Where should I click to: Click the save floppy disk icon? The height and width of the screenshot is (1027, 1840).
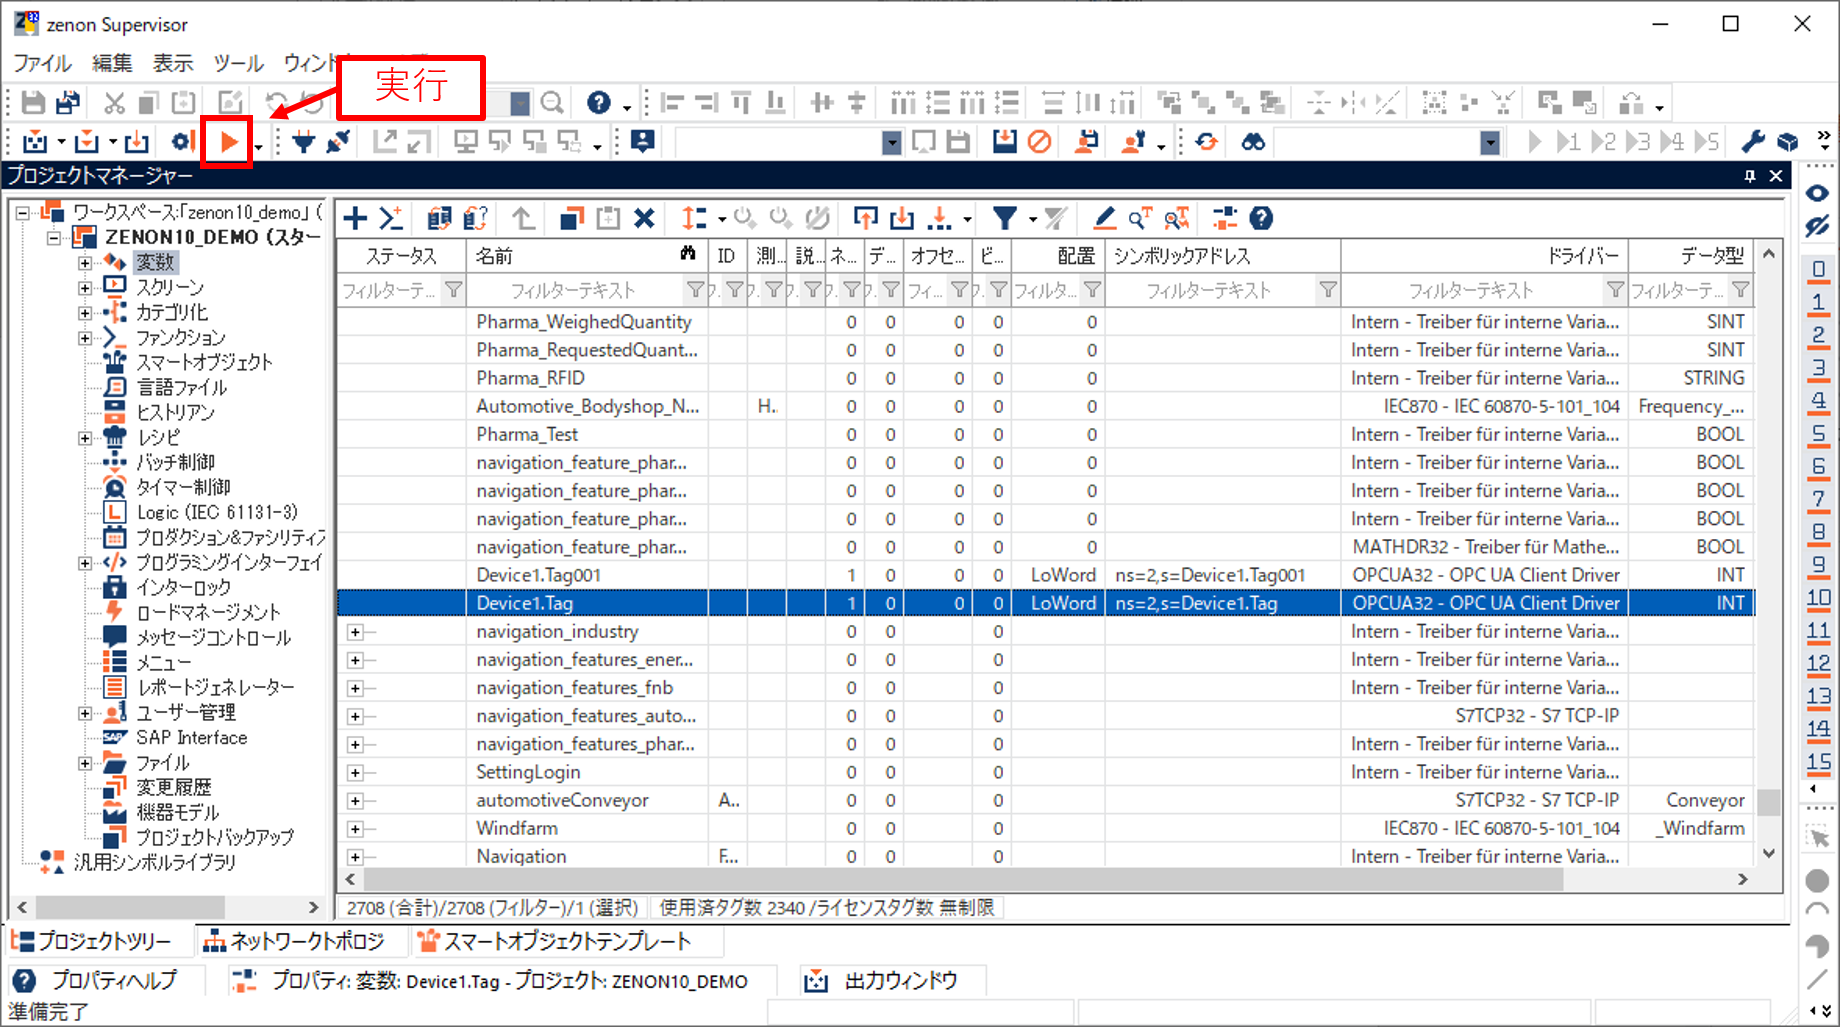click(33, 103)
